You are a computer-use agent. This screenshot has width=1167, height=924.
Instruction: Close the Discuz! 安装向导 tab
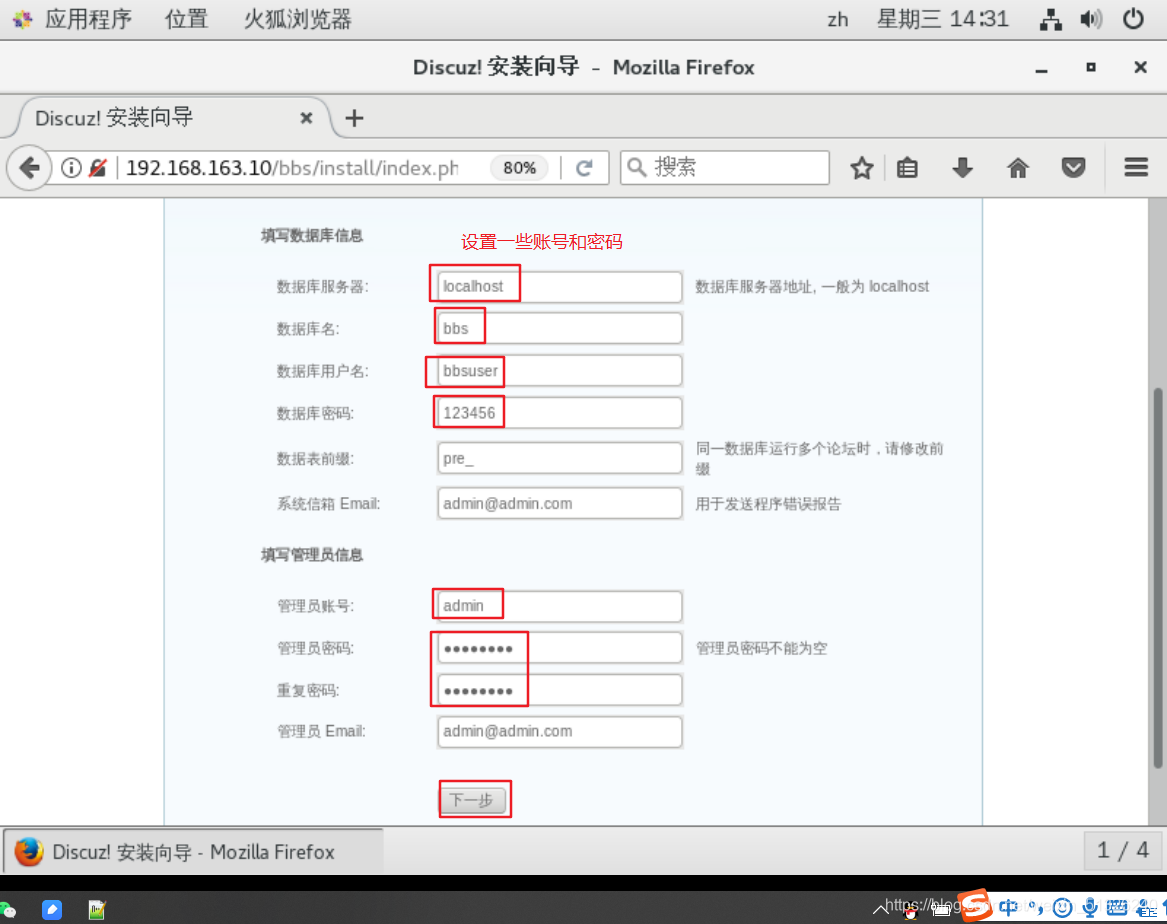coord(306,118)
